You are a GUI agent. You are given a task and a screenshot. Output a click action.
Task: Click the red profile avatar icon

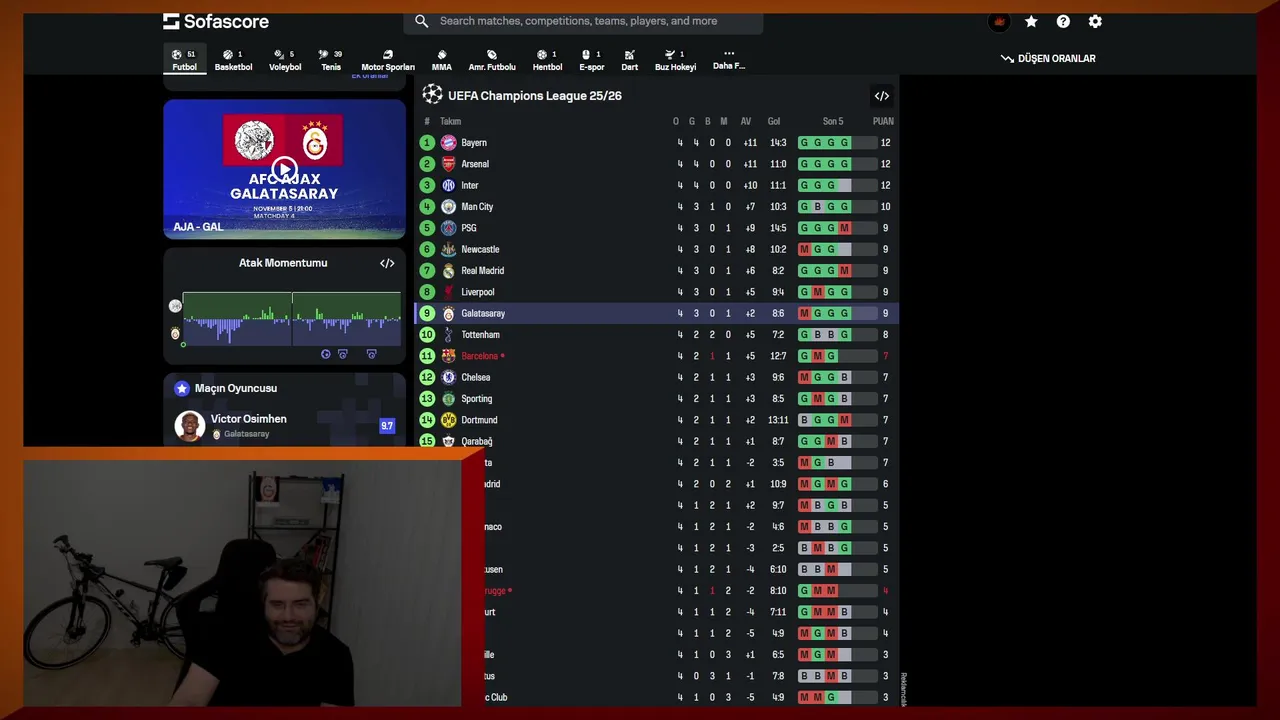[x=998, y=21]
